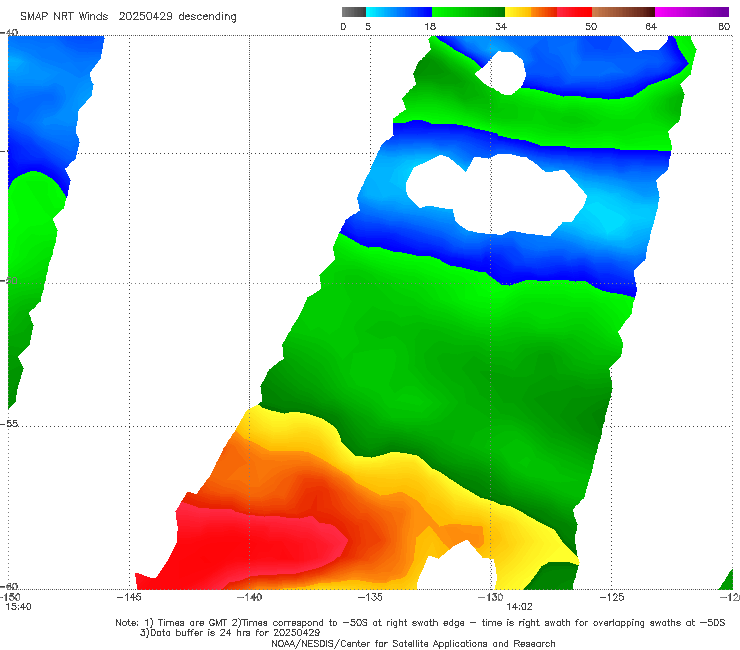Click the color bar label '64'
This screenshot has width=740, height=650.
pos(651,26)
